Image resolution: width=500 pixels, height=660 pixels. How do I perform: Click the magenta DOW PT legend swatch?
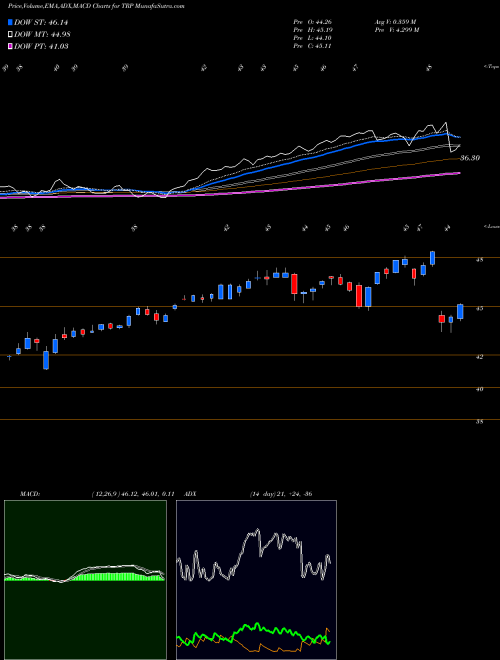coord(10,46)
